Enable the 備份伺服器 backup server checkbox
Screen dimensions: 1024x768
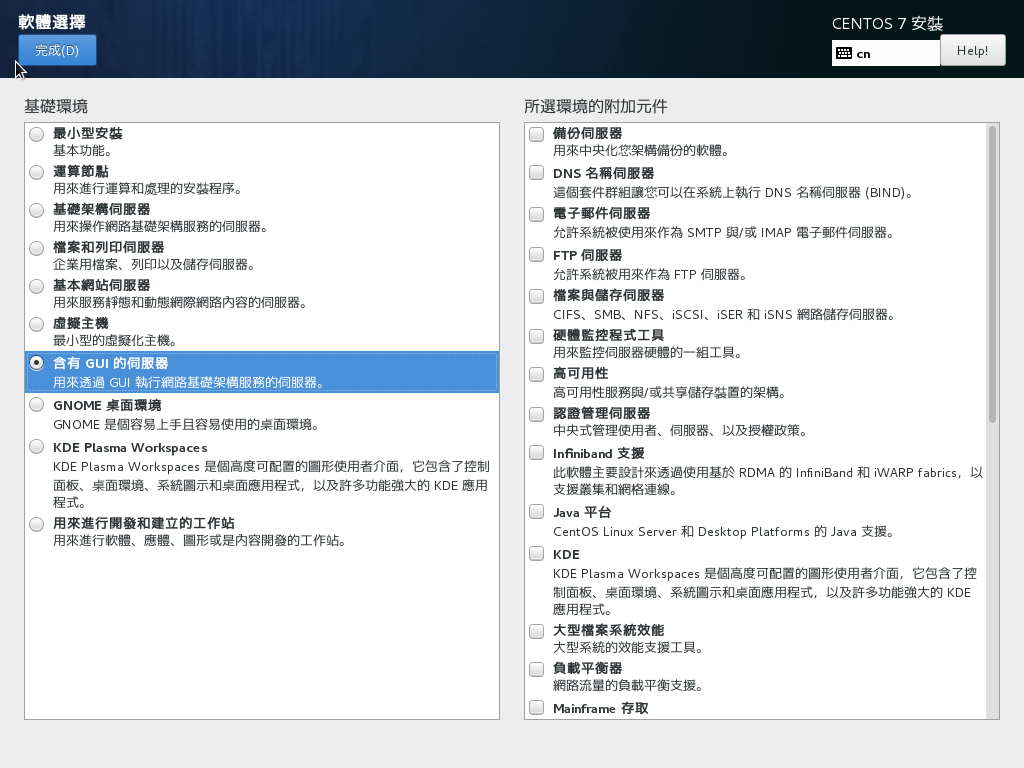(537, 134)
